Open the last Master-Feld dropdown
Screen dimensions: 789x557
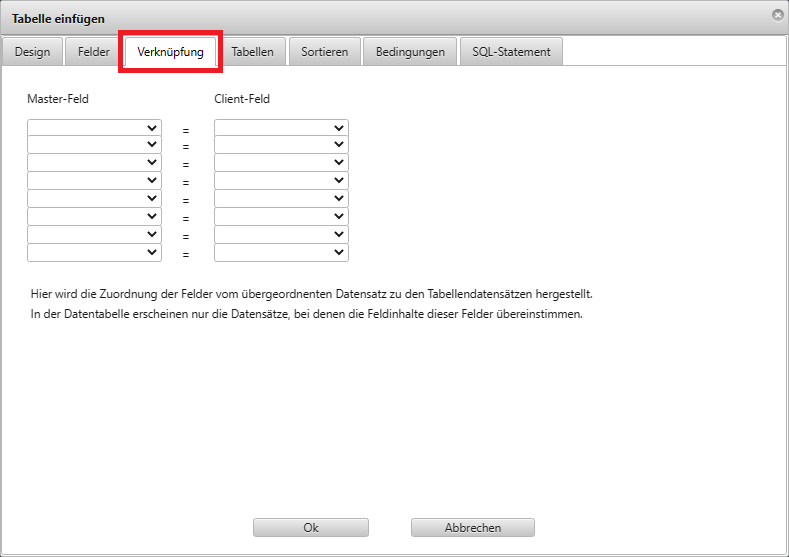[x=94, y=253]
